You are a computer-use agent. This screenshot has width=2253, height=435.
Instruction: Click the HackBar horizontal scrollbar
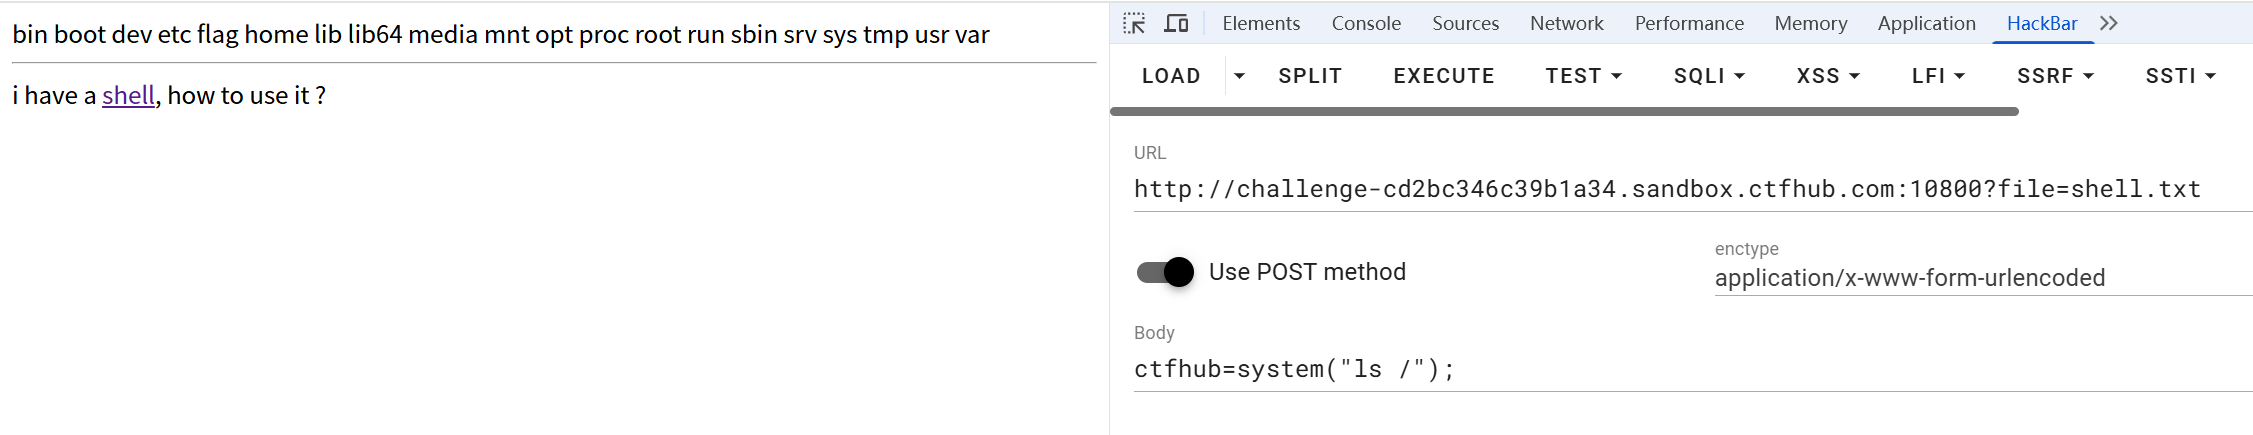pyautogui.click(x=1564, y=112)
